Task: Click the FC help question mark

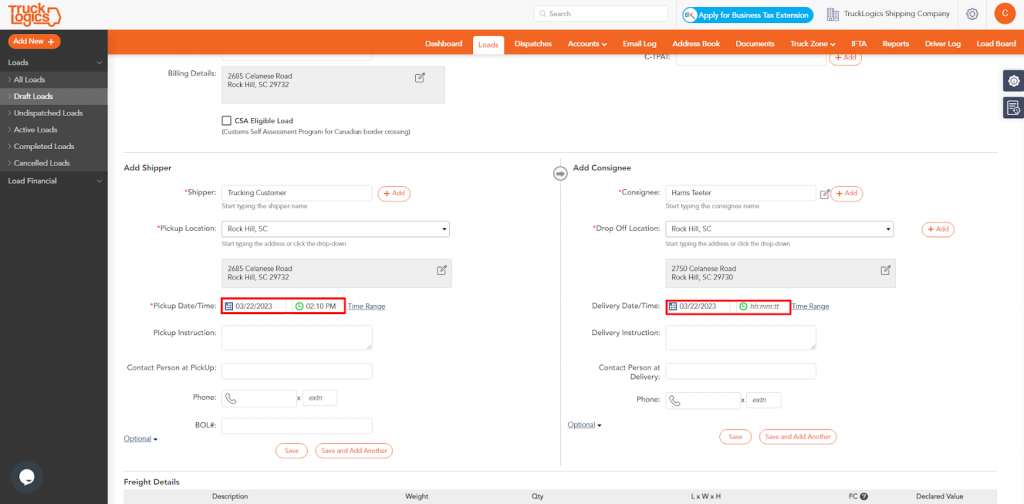Action: tap(864, 496)
